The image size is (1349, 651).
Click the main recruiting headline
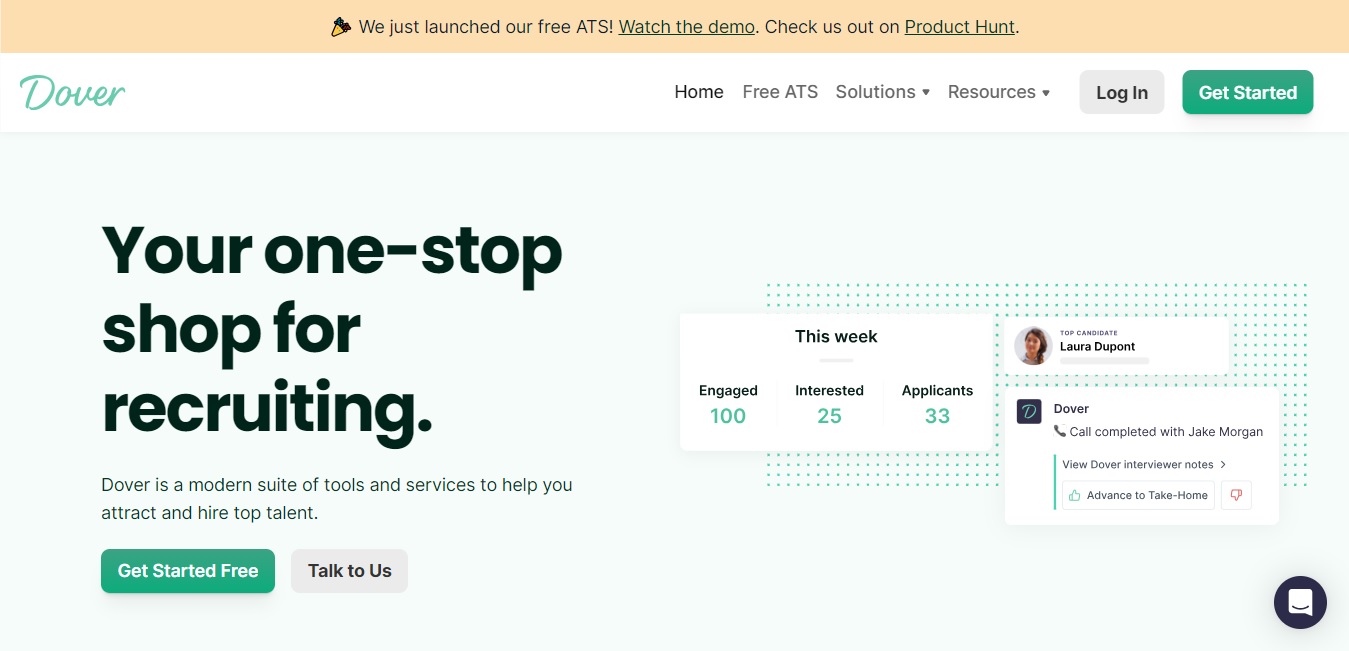[x=332, y=329]
